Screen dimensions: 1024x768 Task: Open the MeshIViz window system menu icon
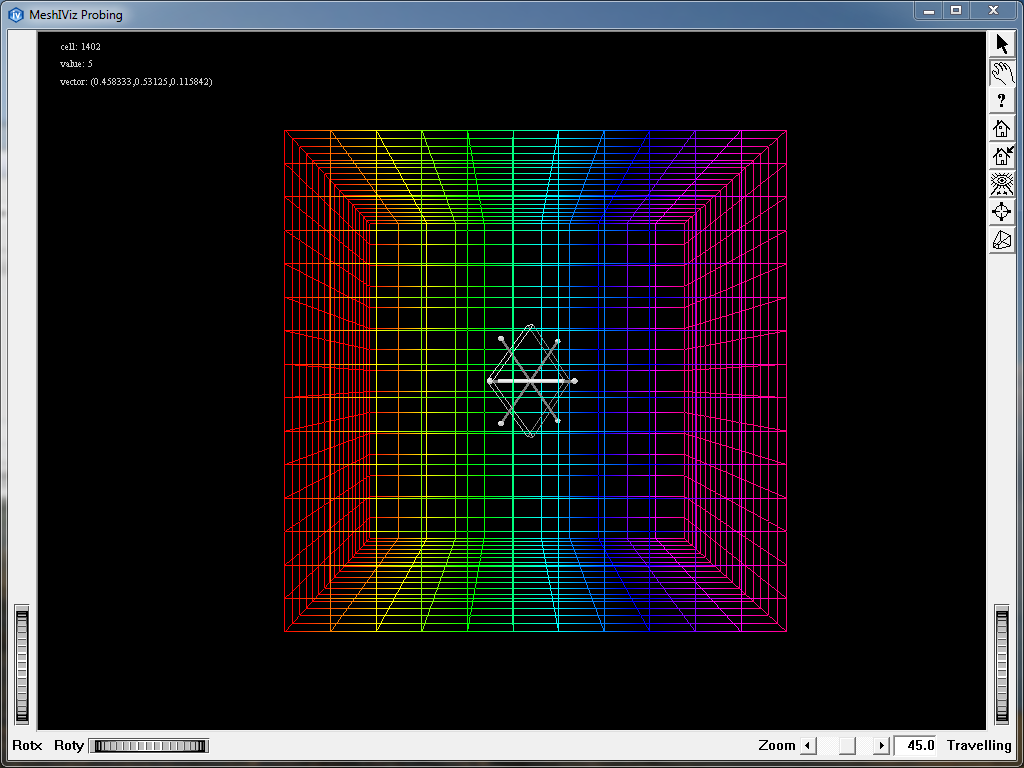pyautogui.click(x=15, y=14)
